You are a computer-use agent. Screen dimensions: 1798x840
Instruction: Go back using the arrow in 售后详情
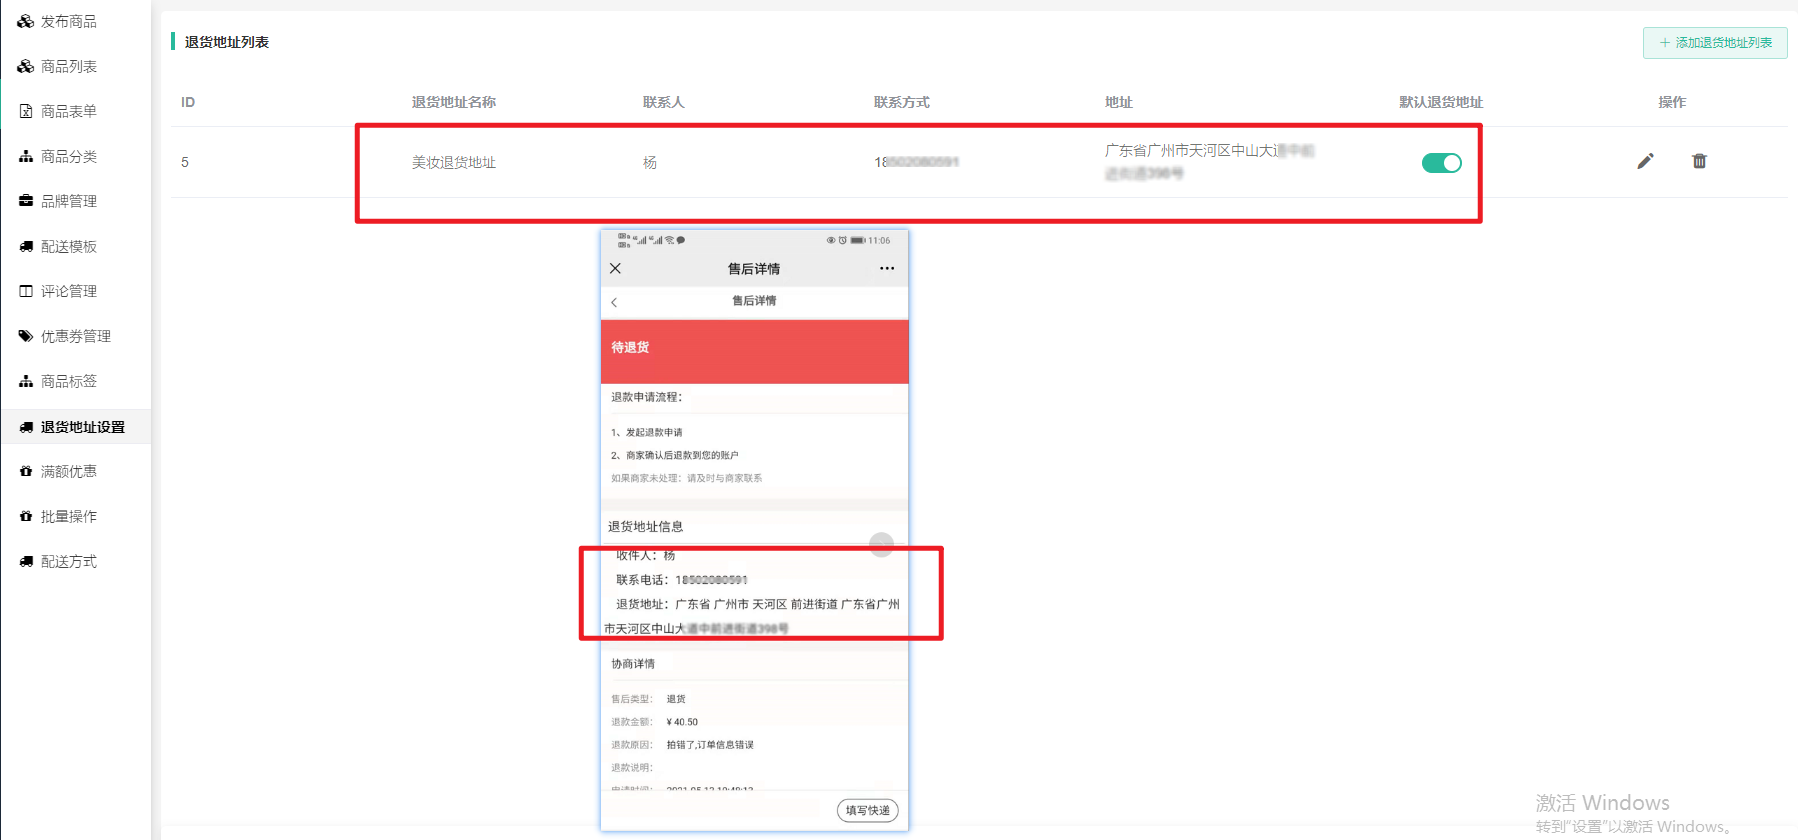[x=614, y=301]
